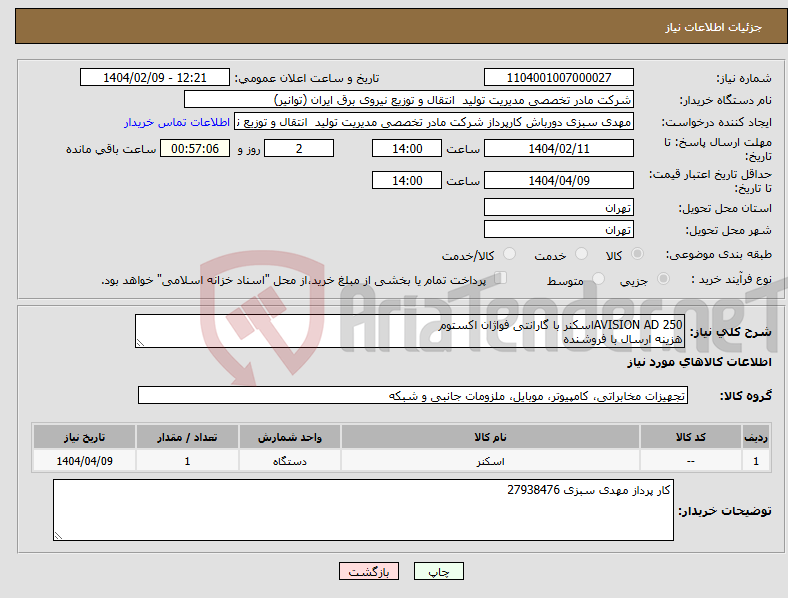Click the announcement date field 1404/02/09 - 12:21
Viewport: 788px width, 598px height.
point(155,77)
